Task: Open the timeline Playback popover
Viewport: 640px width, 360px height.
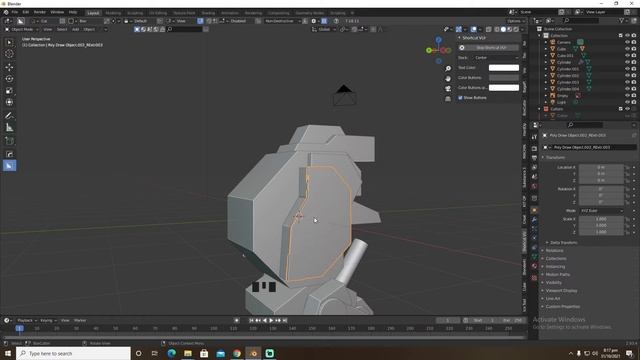Action: click(27, 320)
